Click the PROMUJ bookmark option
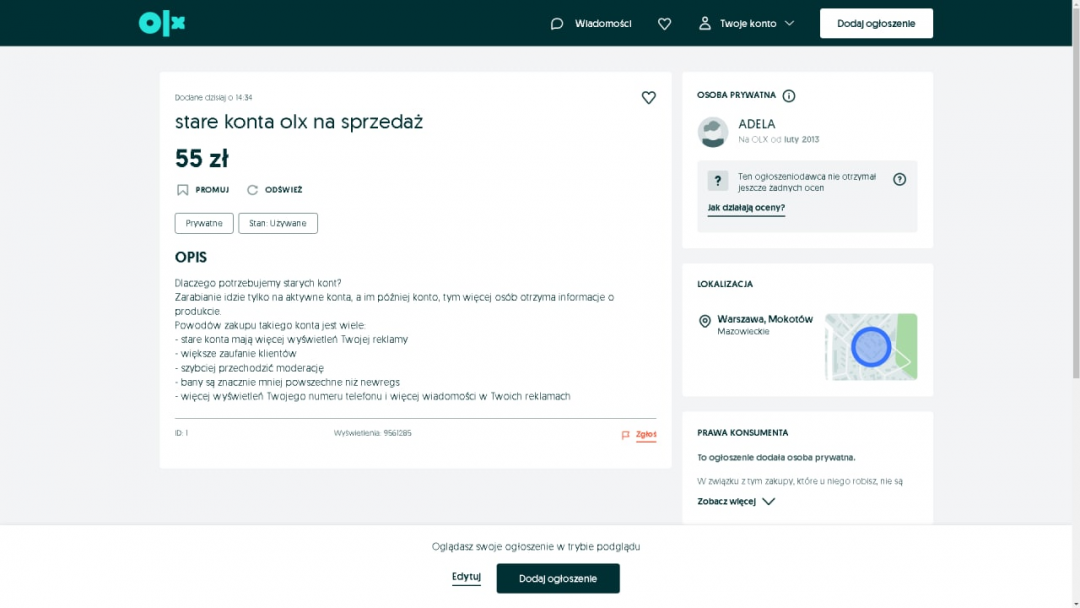 [x=203, y=190]
